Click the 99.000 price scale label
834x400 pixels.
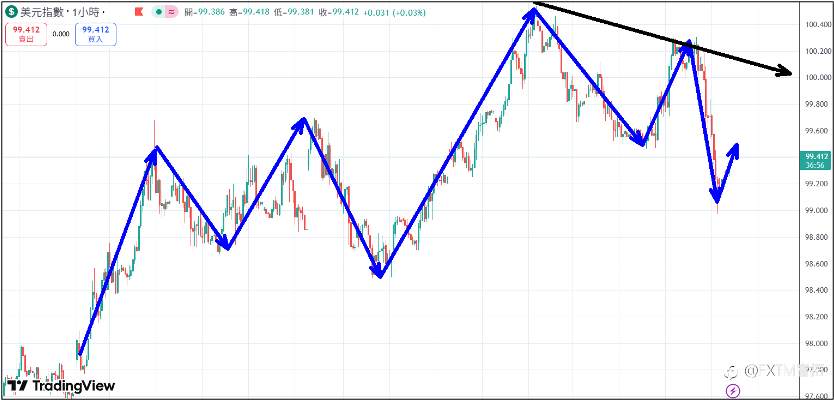click(818, 211)
